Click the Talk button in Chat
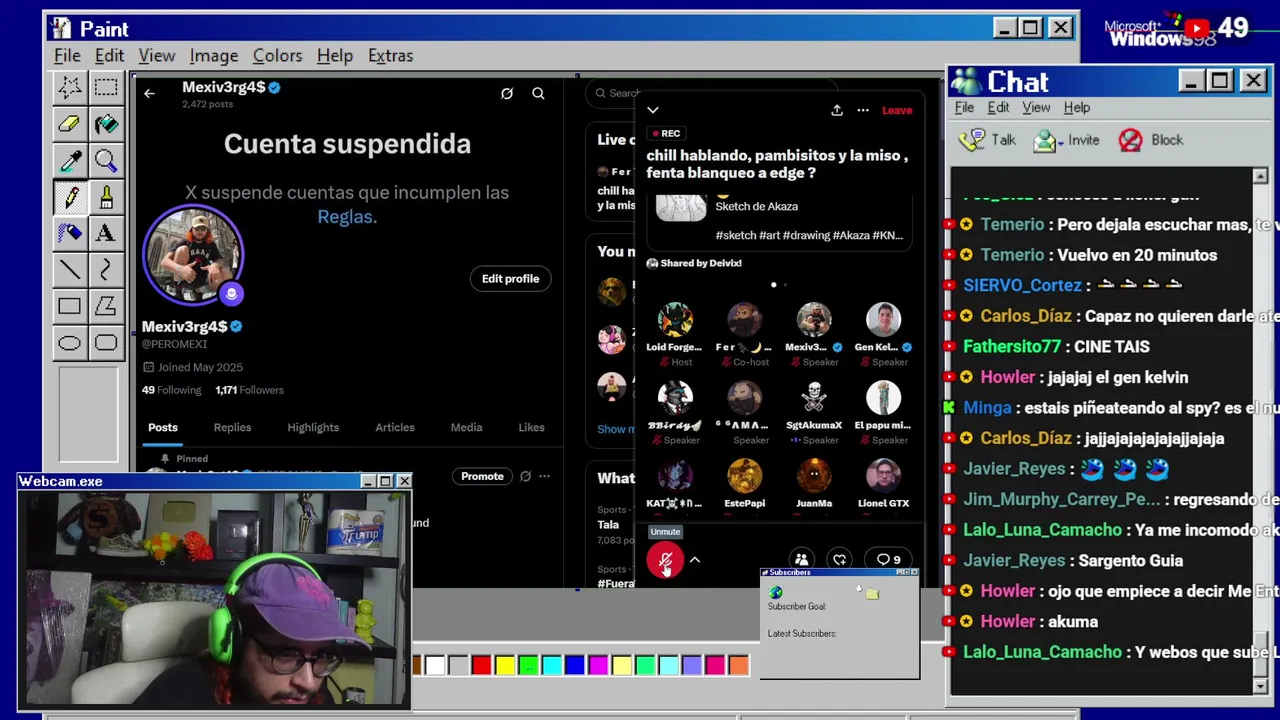 click(x=987, y=140)
